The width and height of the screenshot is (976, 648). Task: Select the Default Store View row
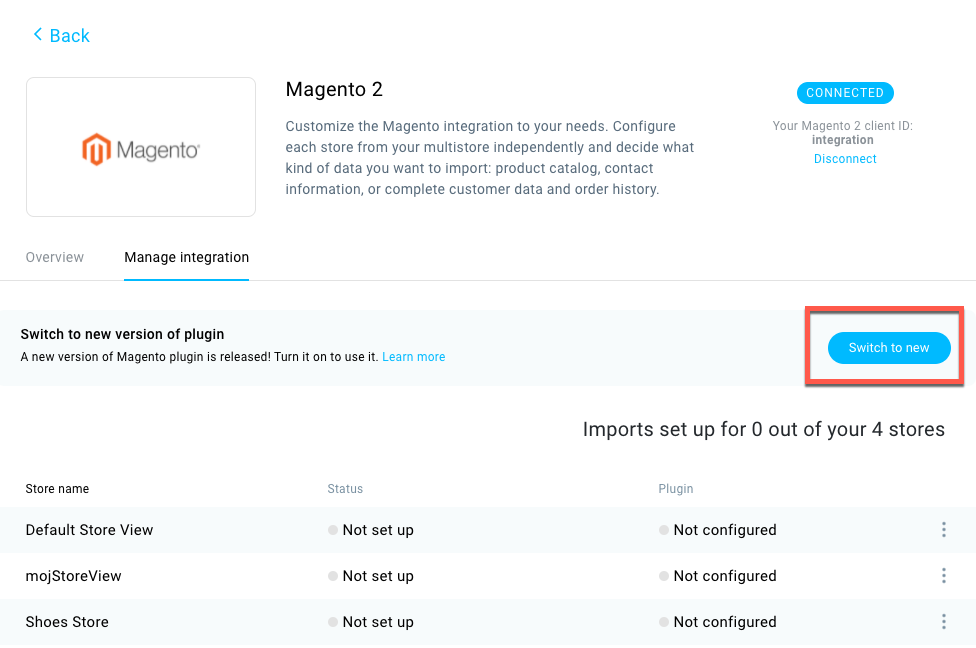[x=488, y=530]
